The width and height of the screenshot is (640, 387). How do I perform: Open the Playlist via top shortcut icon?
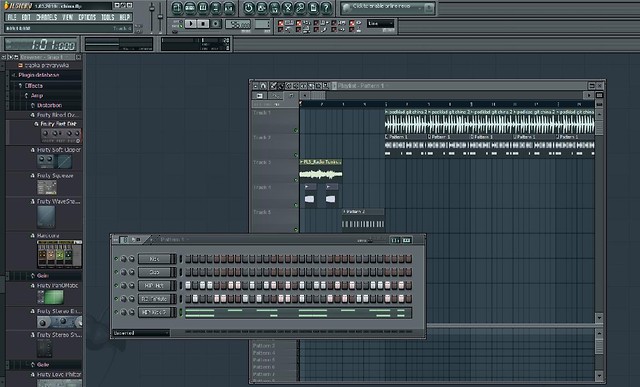click(x=177, y=8)
